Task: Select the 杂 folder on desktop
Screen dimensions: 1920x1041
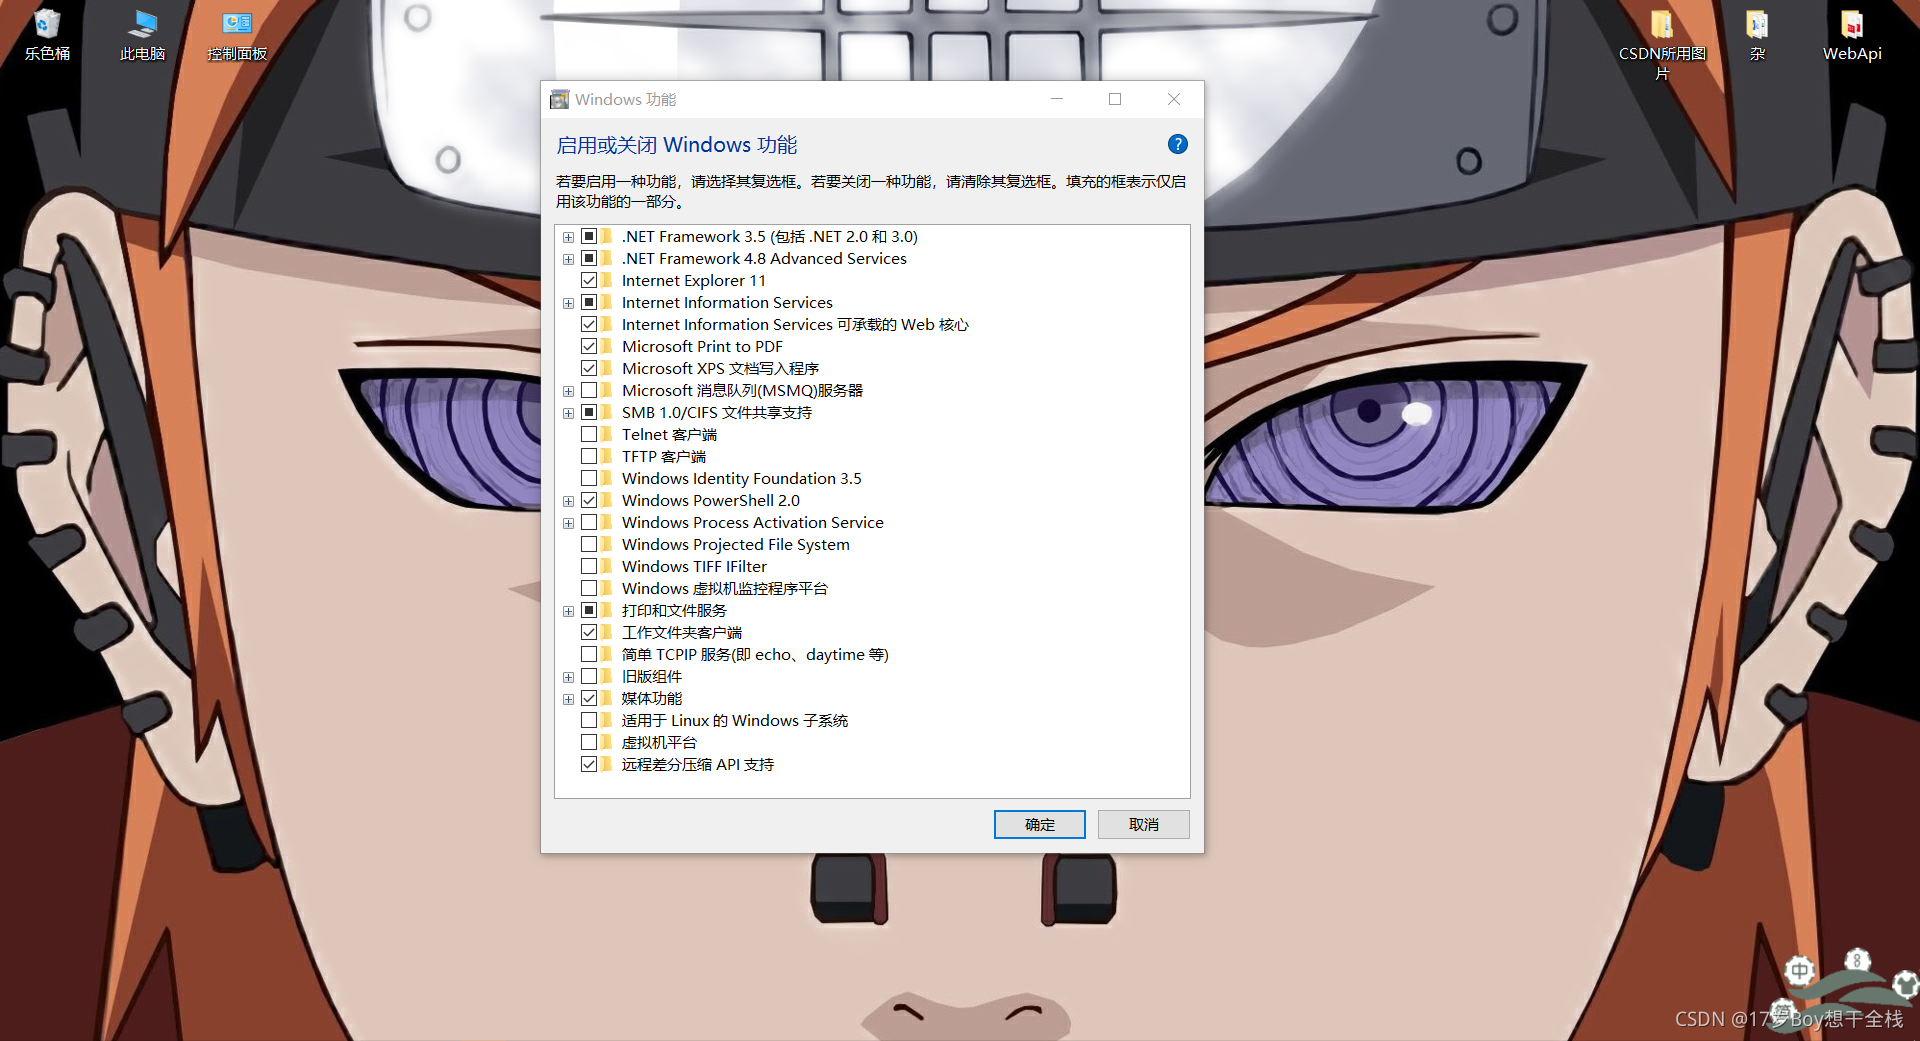Action: coord(1757,34)
